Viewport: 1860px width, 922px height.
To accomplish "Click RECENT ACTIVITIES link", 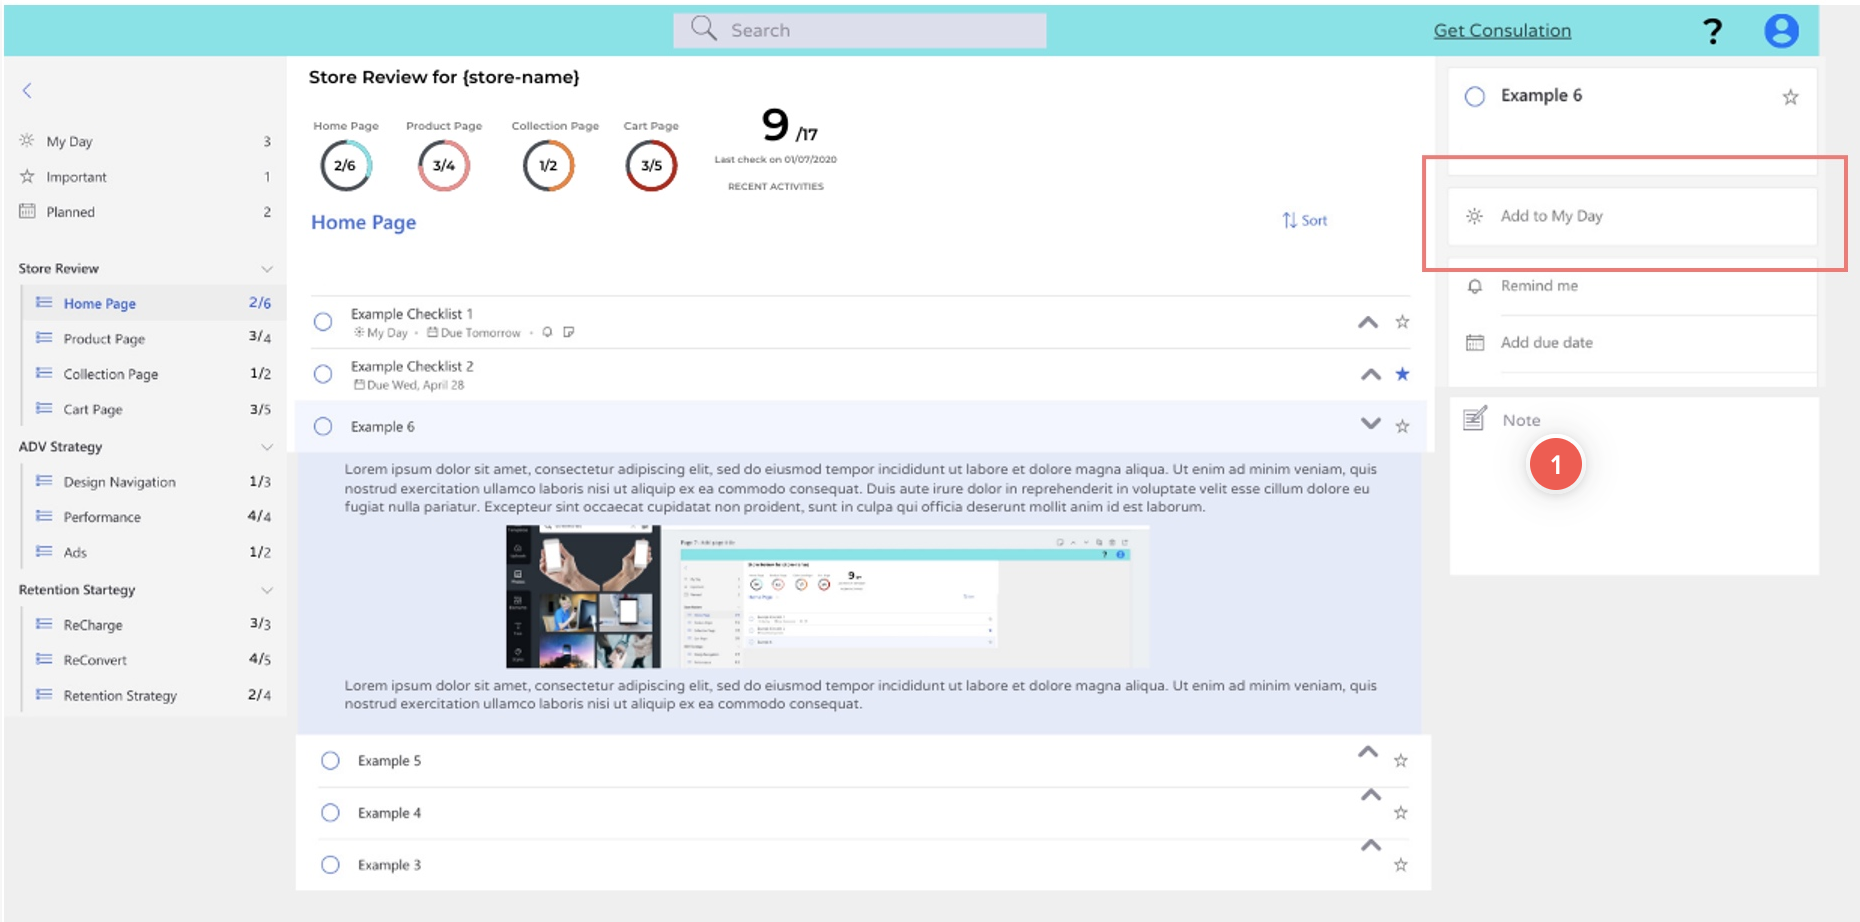I will click(776, 186).
